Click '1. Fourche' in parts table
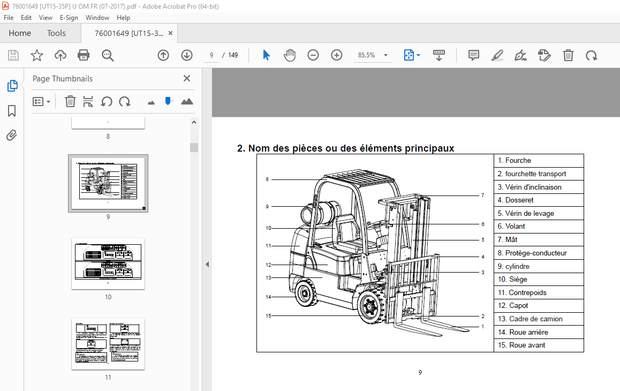This screenshot has width=620, height=391. [x=539, y=160]
